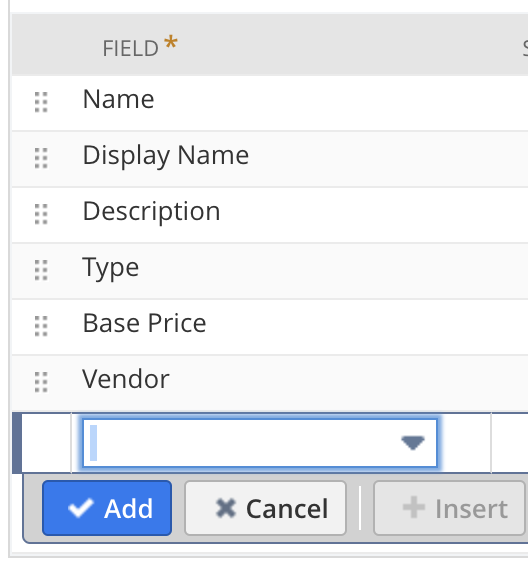528x584 pixels.
Task: Click the drag handle beside Vendor row
Action: 41,382
